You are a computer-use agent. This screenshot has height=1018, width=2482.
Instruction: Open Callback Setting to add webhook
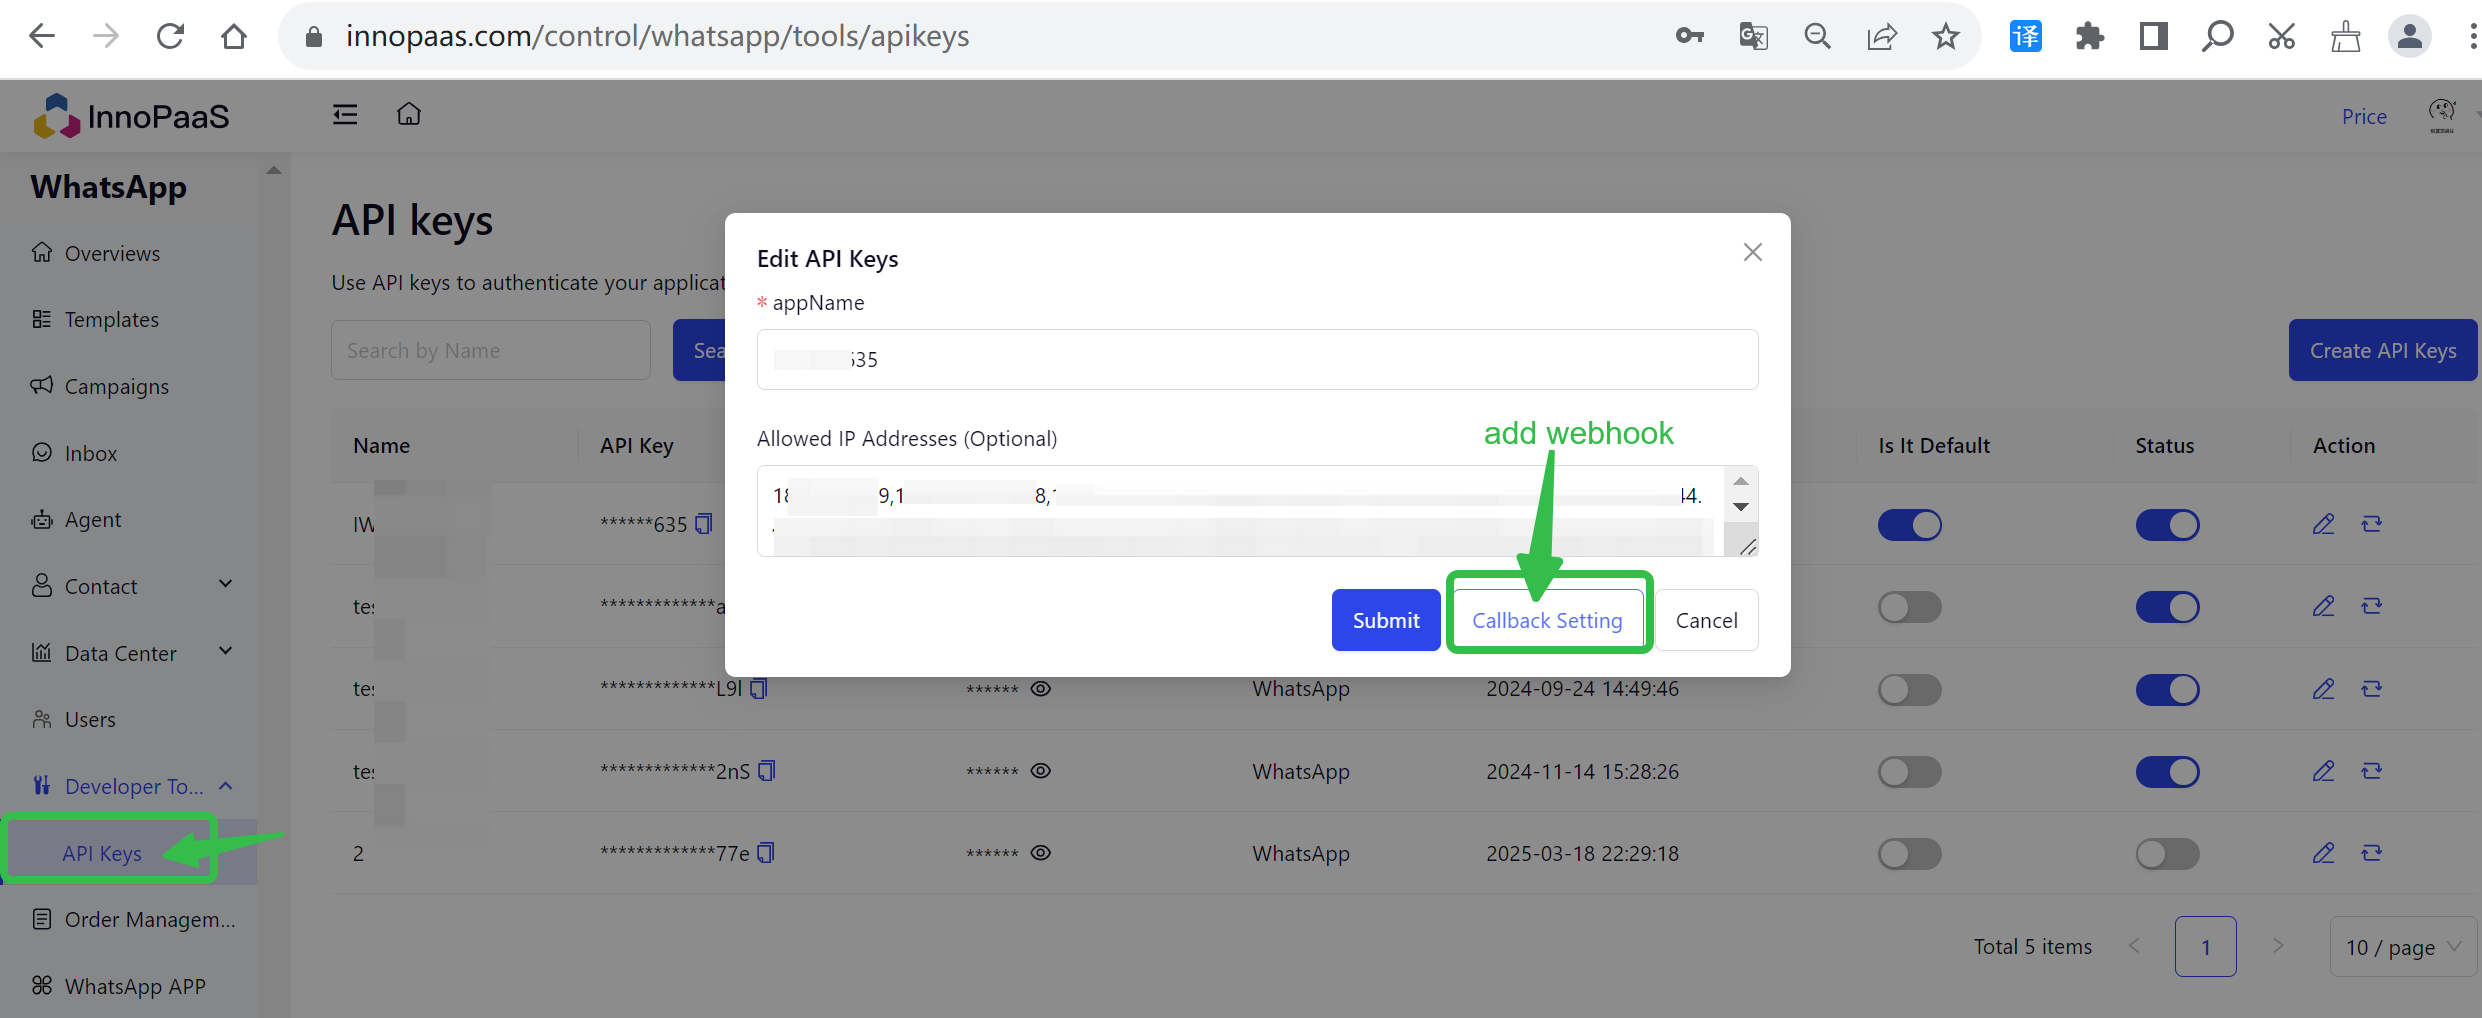[x=1547, y=620]
